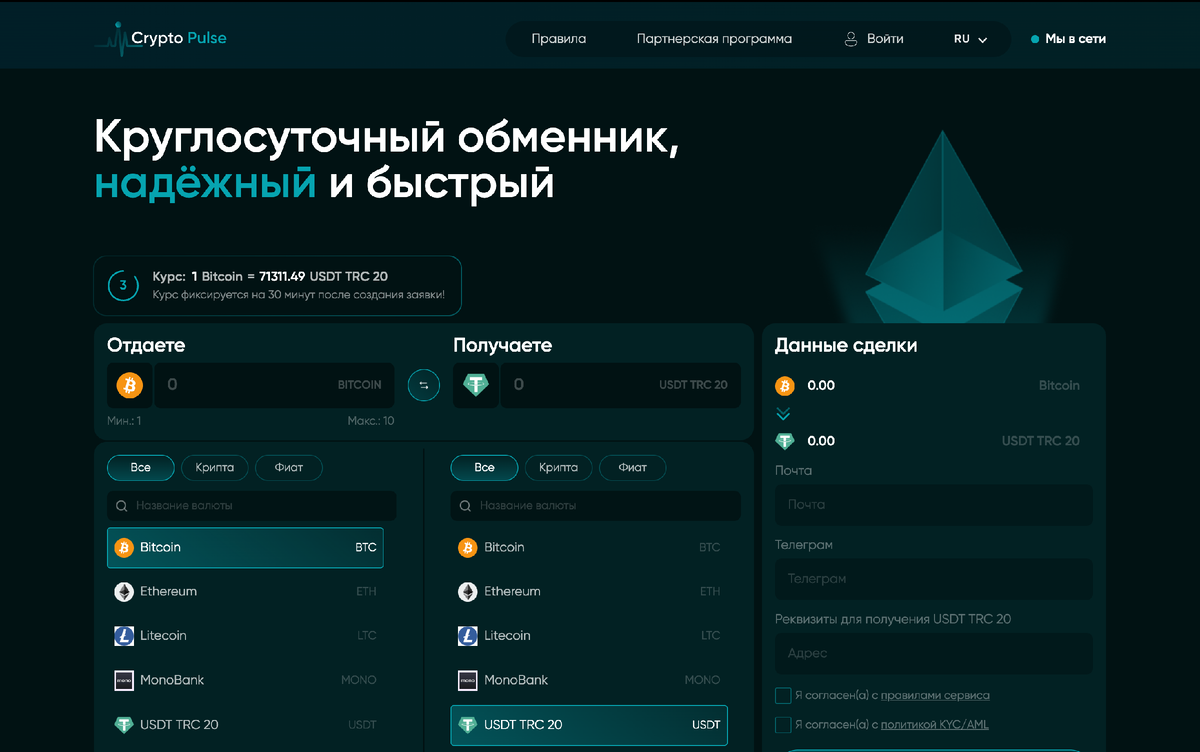Check the KYC/AML policy agreement checkbox
Screen dimensions: 1200x752
click(783, 724)
